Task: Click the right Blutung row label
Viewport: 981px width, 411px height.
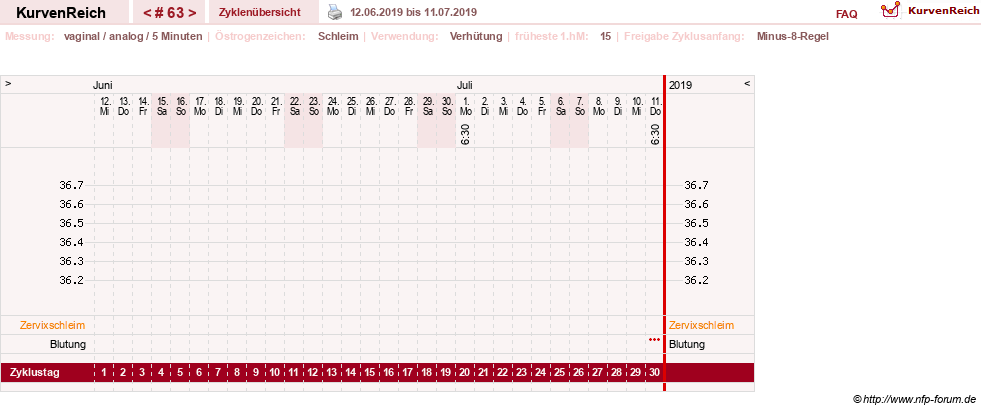Action: (687, 344)
